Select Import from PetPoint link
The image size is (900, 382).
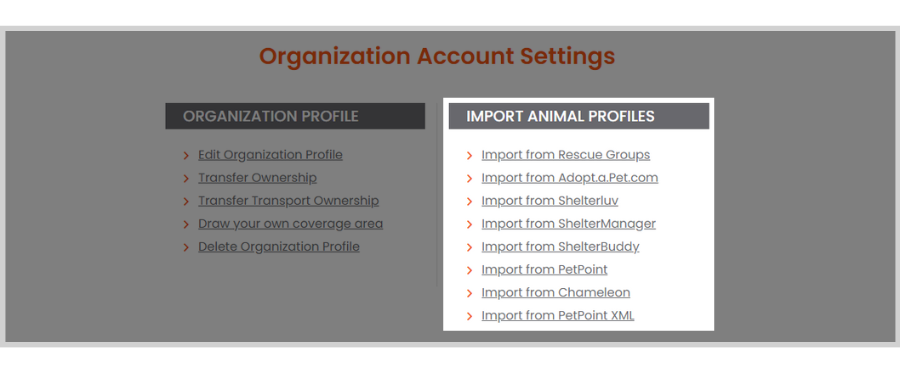coord(544,270)
